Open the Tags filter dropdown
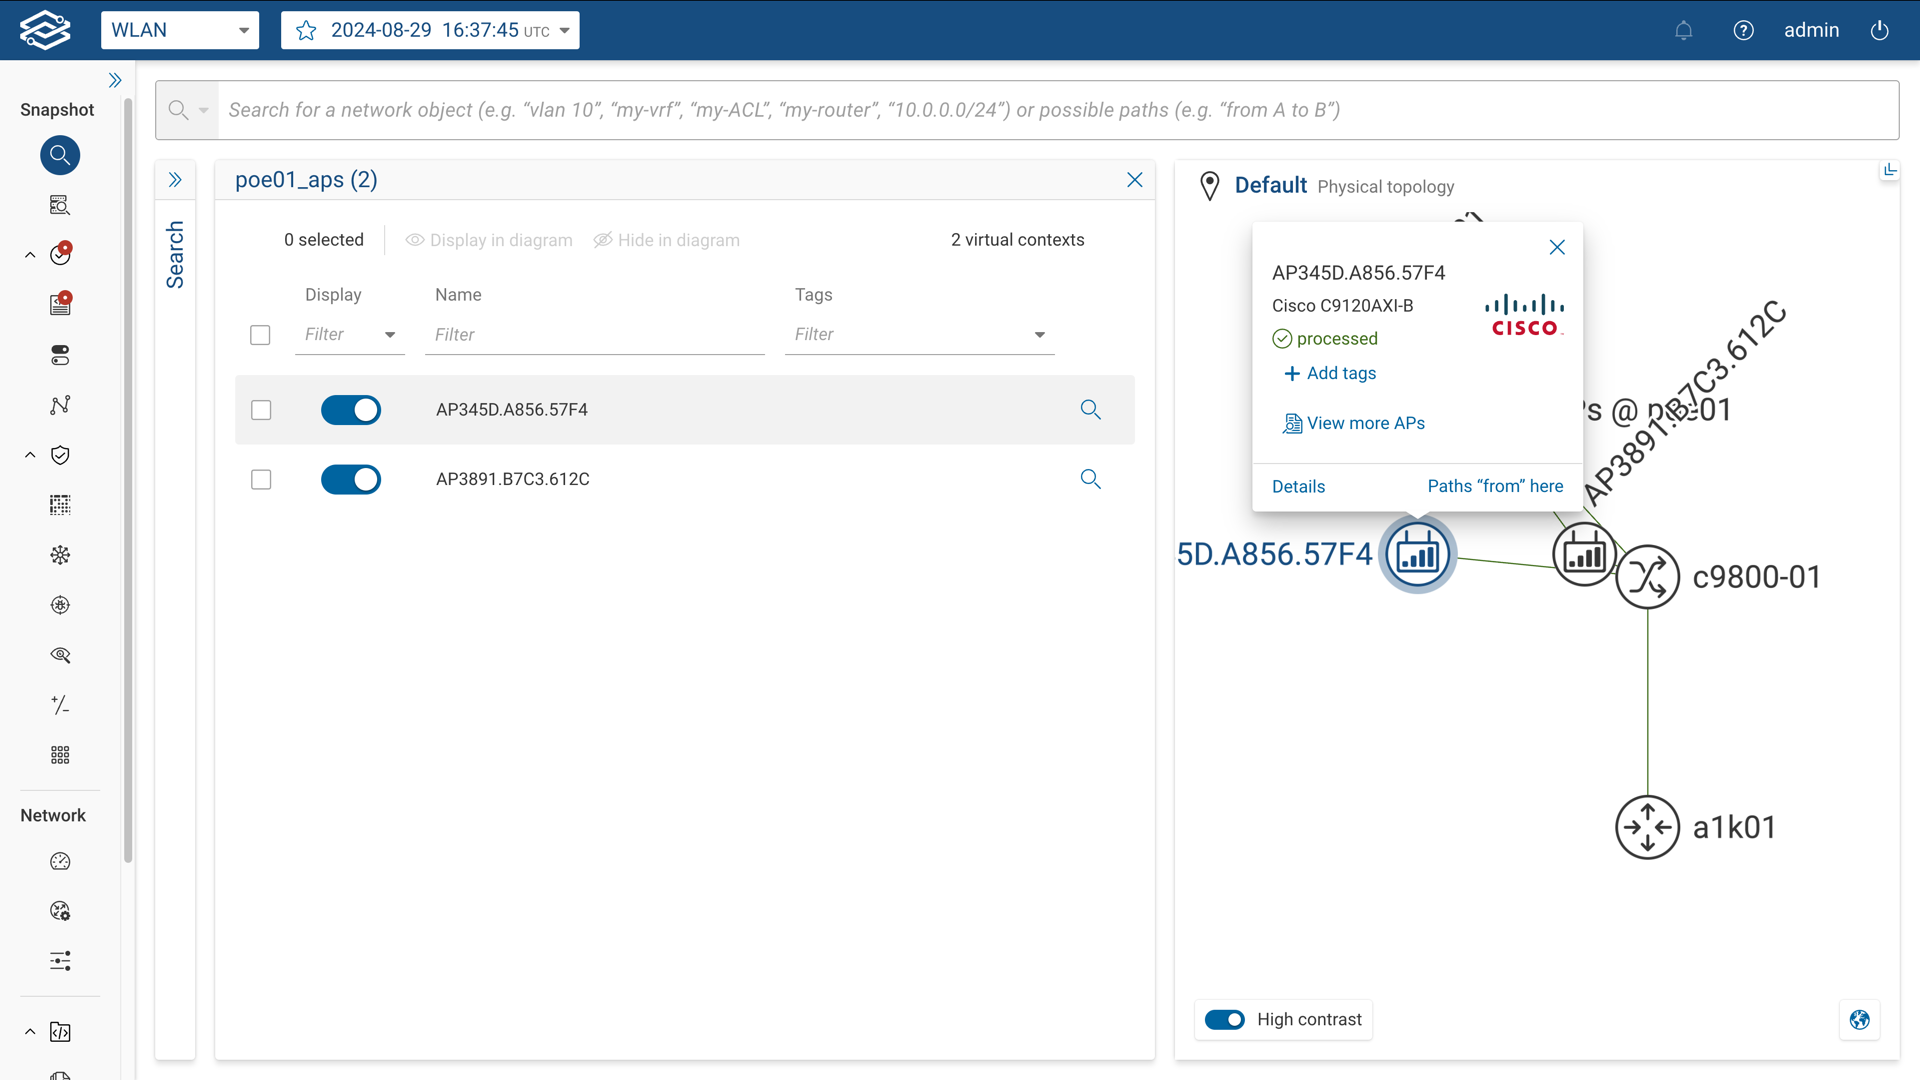The image size is (1920, 1080). pos(1039,335)
